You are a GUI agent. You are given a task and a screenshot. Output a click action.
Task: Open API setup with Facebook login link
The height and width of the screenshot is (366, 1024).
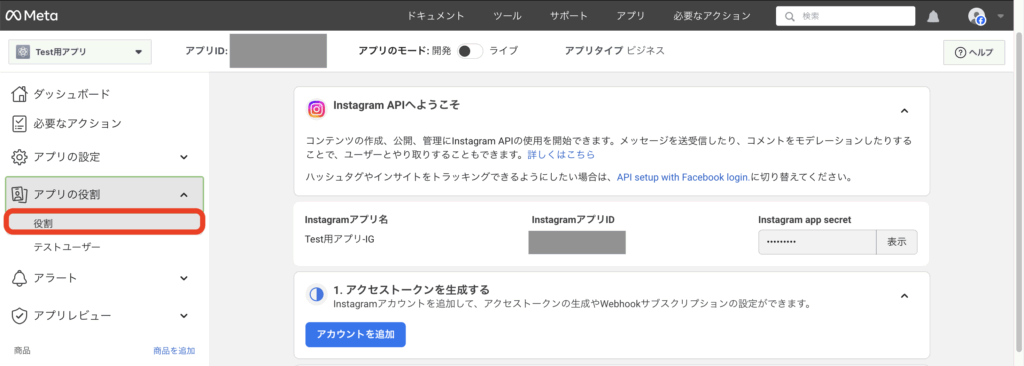click(684, 176)
